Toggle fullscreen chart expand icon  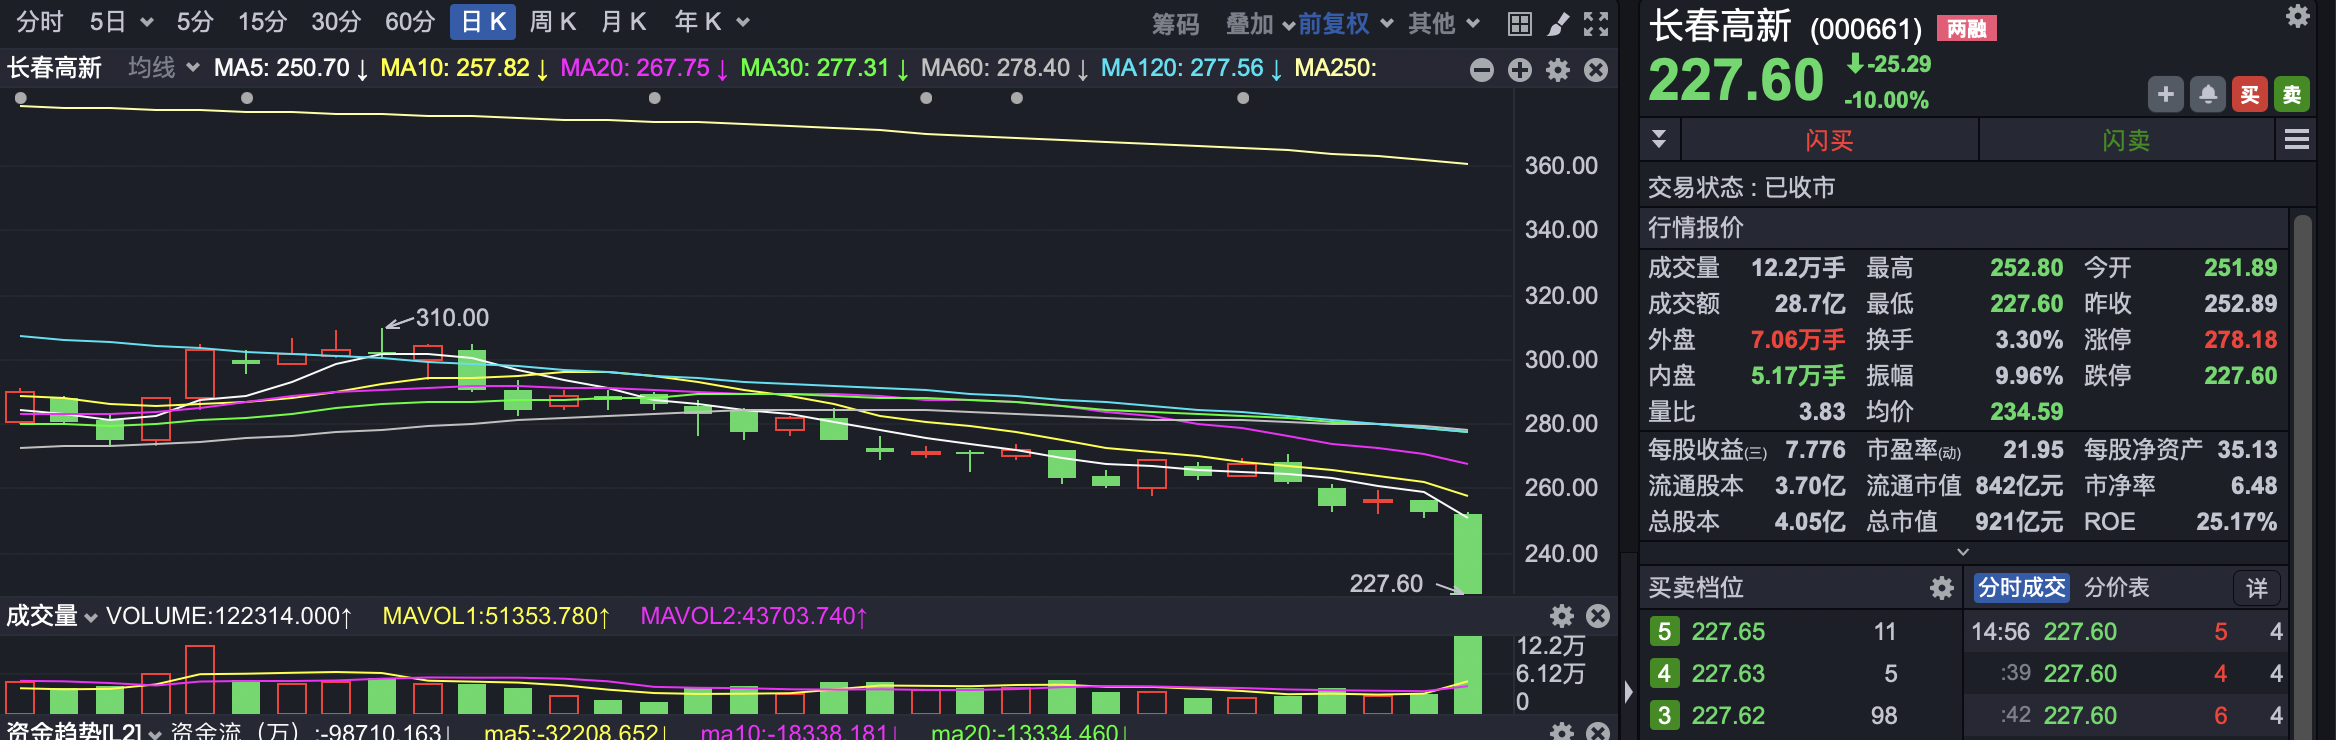(x=1596, y=24)
